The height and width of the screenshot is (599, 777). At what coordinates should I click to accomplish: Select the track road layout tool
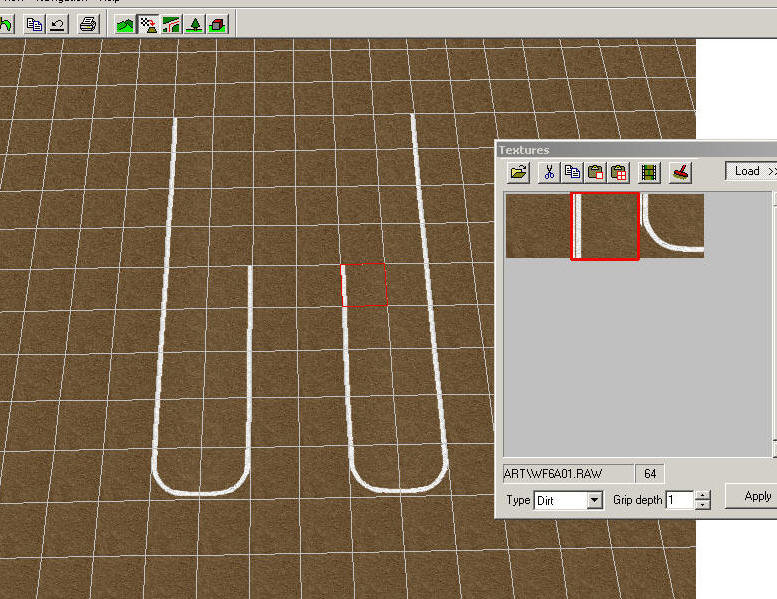(171, 24)
